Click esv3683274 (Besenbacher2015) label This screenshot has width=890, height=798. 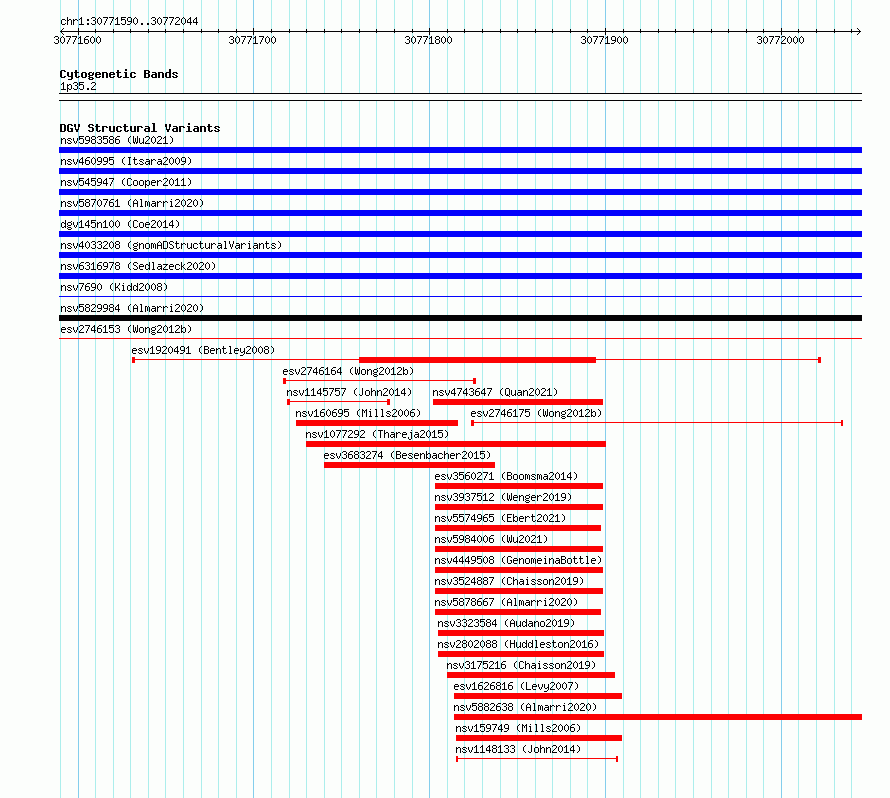pyautogui.click(x=407, y=455)
